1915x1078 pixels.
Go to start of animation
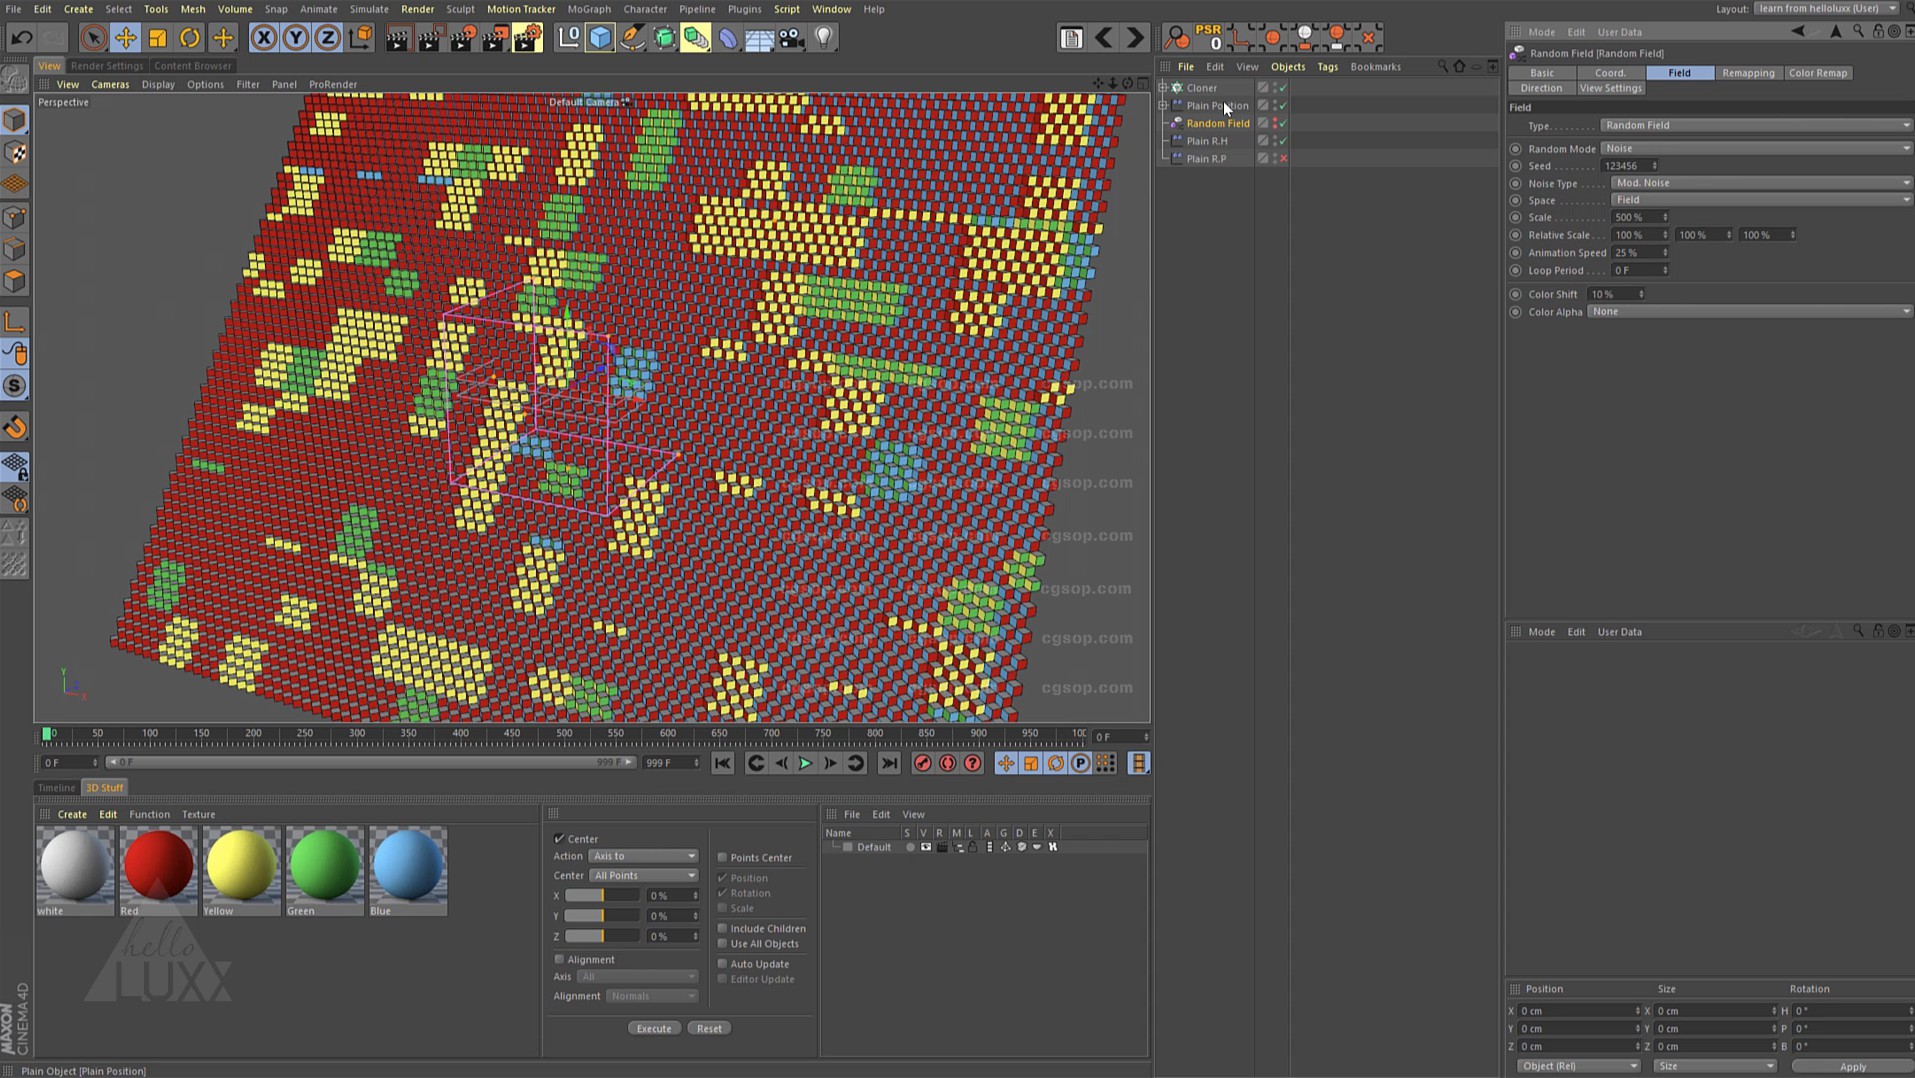[x=722, y=764]
